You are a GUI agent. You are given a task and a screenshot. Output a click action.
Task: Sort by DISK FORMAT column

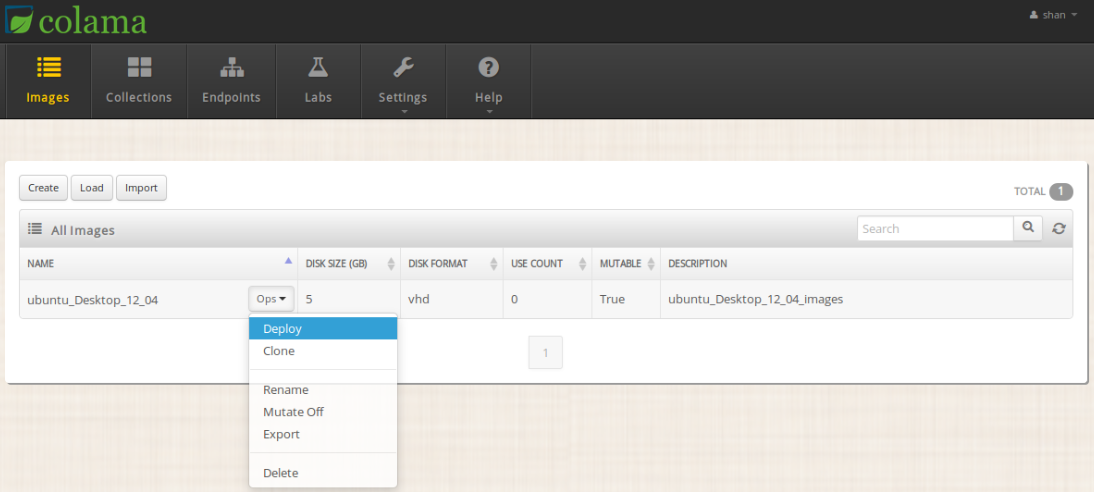(x=452, y=264)
